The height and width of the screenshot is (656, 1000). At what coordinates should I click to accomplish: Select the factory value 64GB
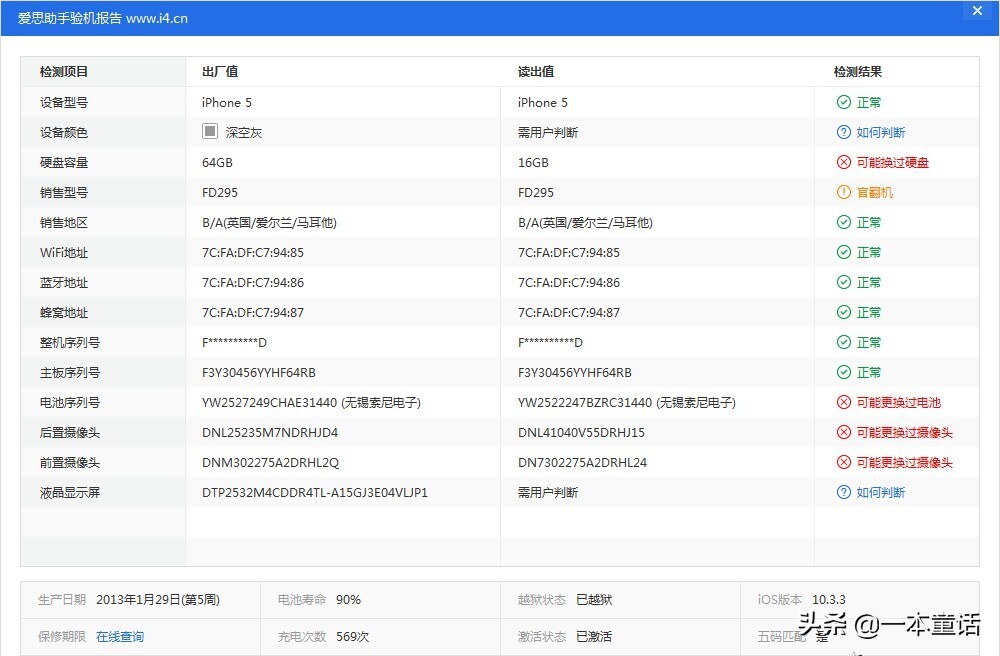217,163
